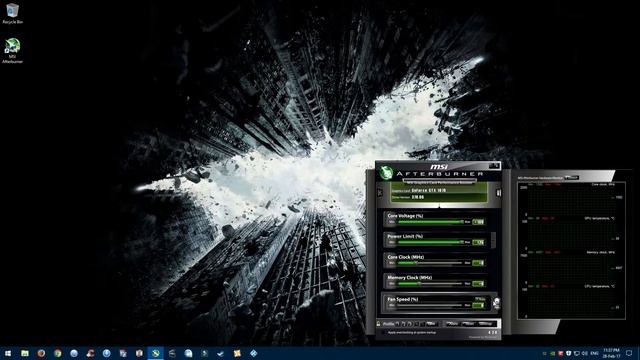
Task: Click the Fan Speed slider
Action: tap(431, 305)
